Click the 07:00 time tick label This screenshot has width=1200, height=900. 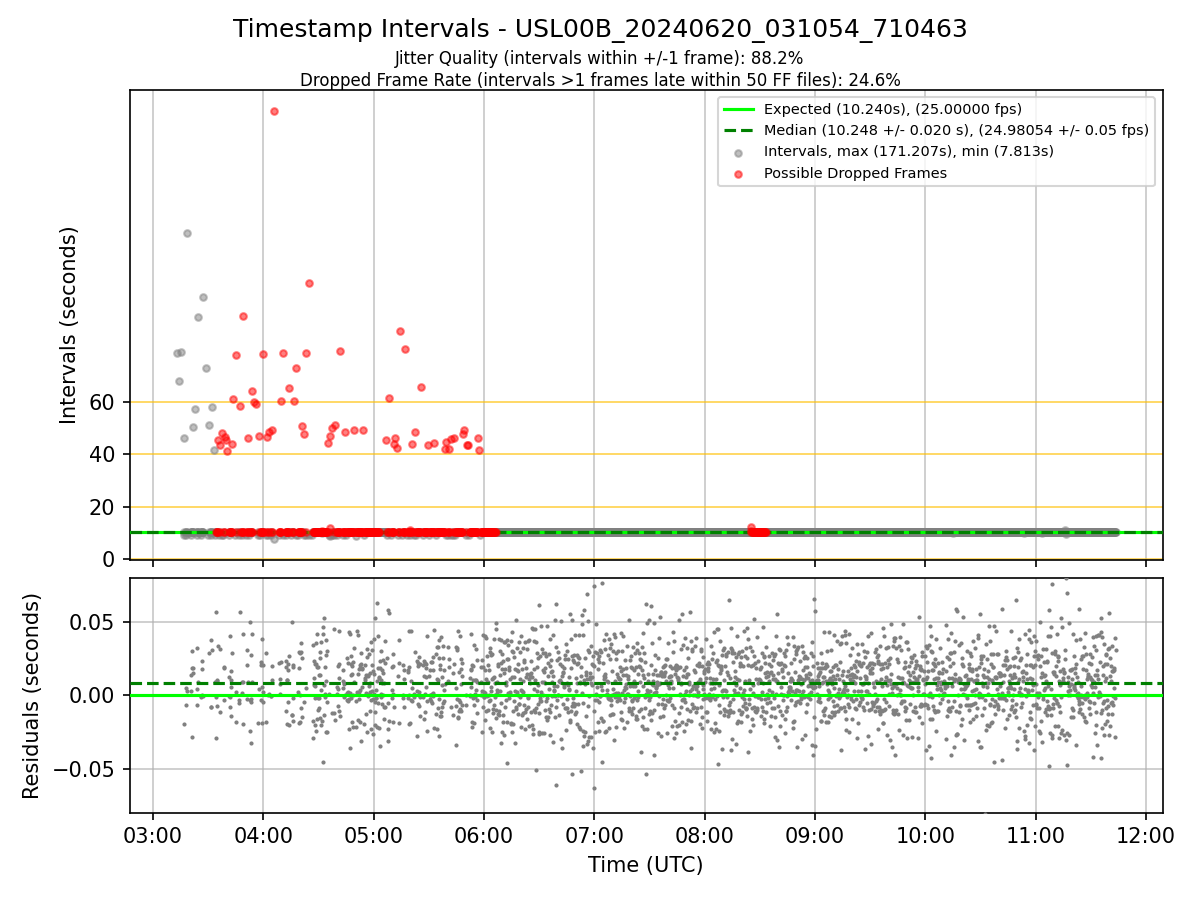pos(594,834)
